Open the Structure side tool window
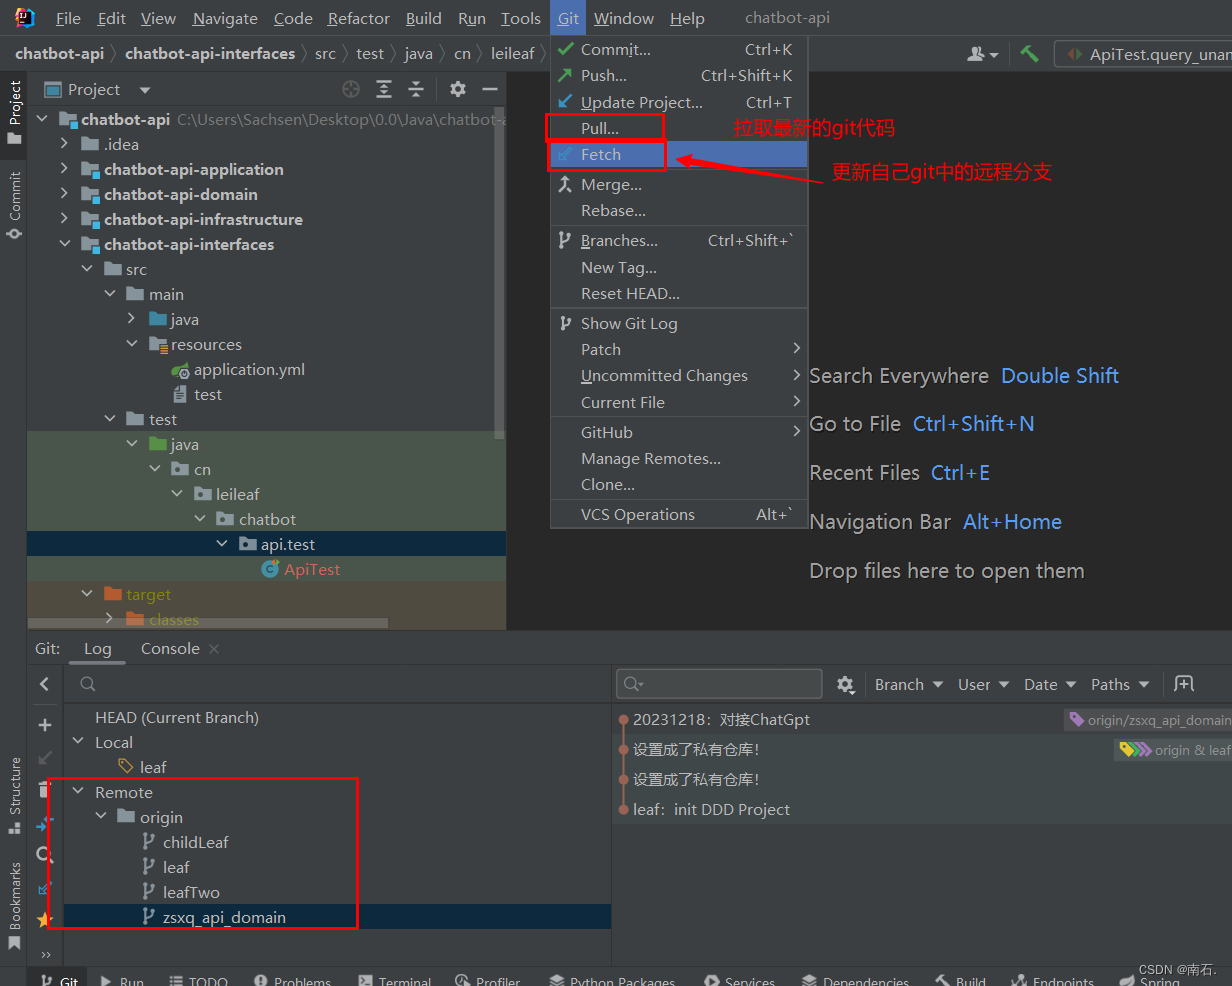The image size is (1232, 986). point(14,795)
